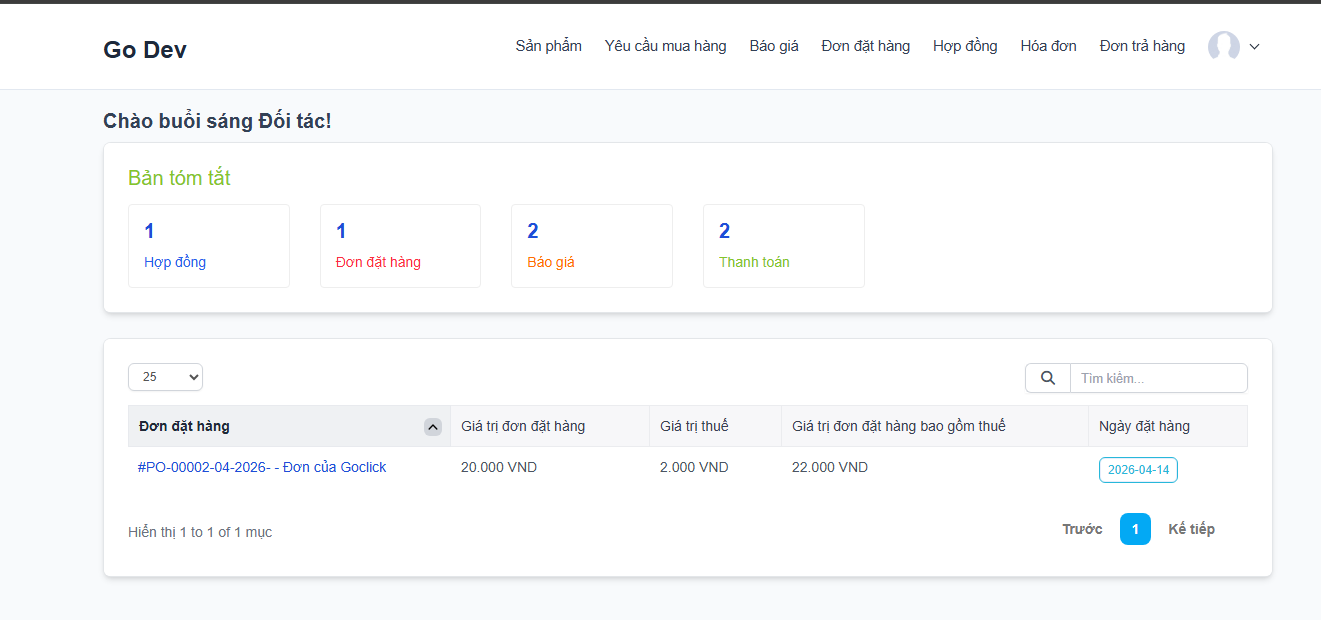This screenshot has width=1321, height=620.
Task: Focus the Tìm kiếm search field
Action: click(1158, 378)
